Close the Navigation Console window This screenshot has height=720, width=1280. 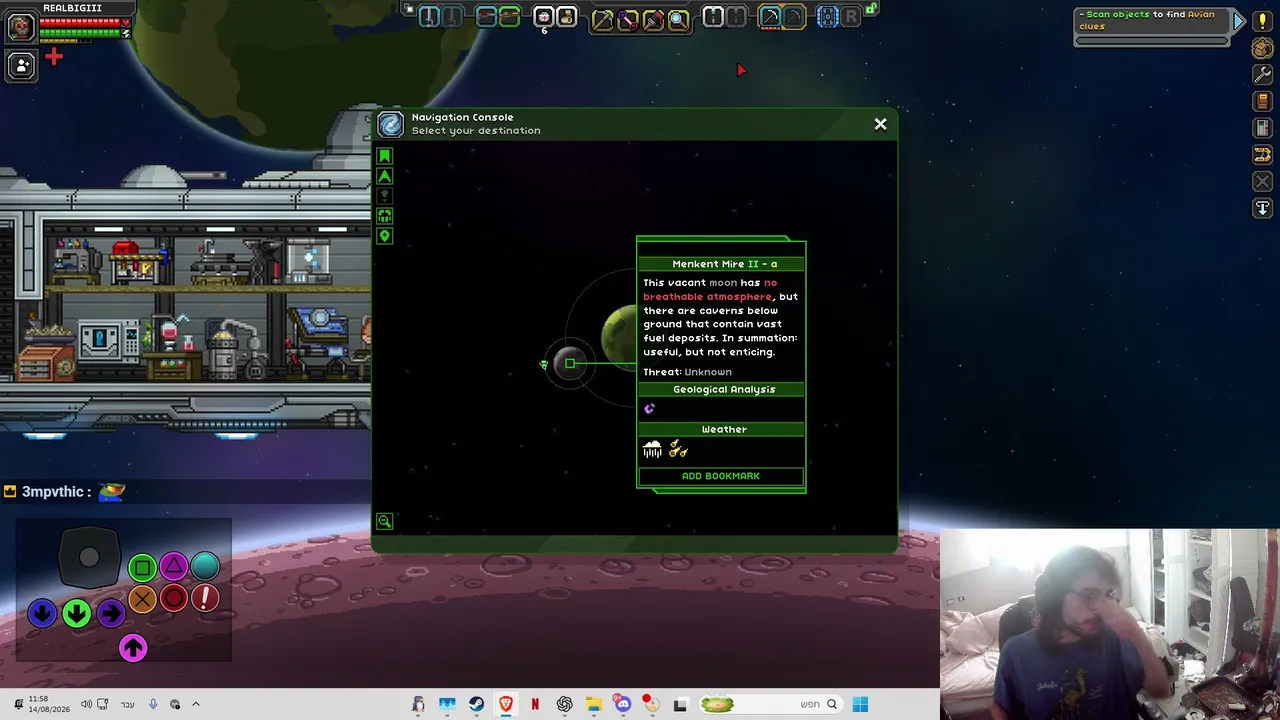point(880,124)
